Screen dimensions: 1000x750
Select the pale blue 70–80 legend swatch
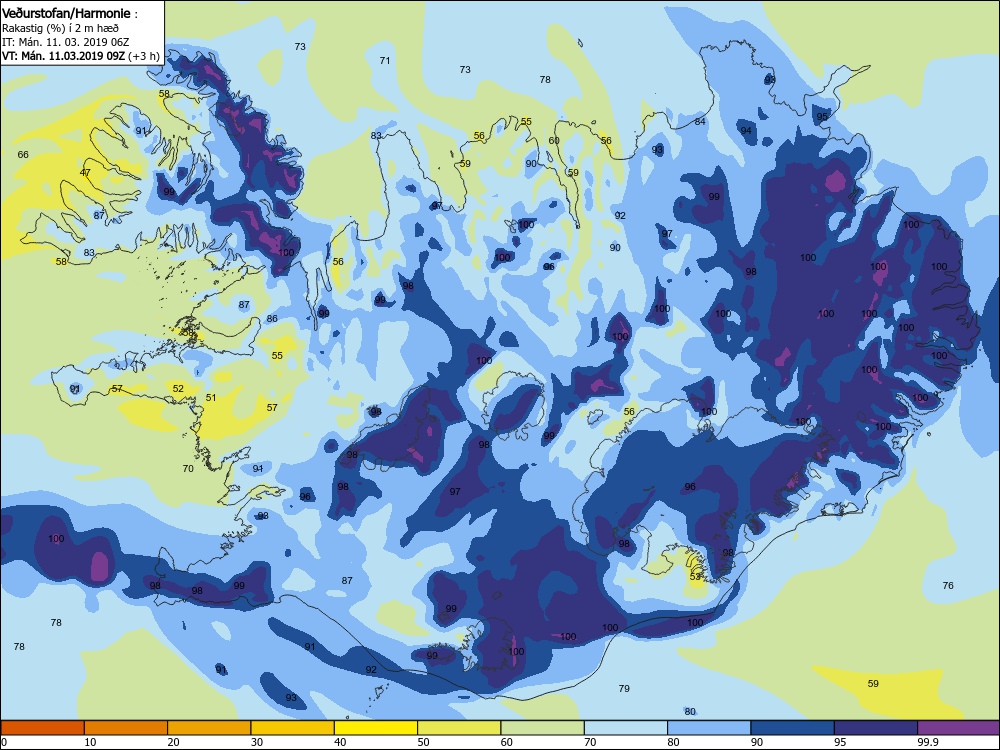pyautogui.click(x=626, y=728)
